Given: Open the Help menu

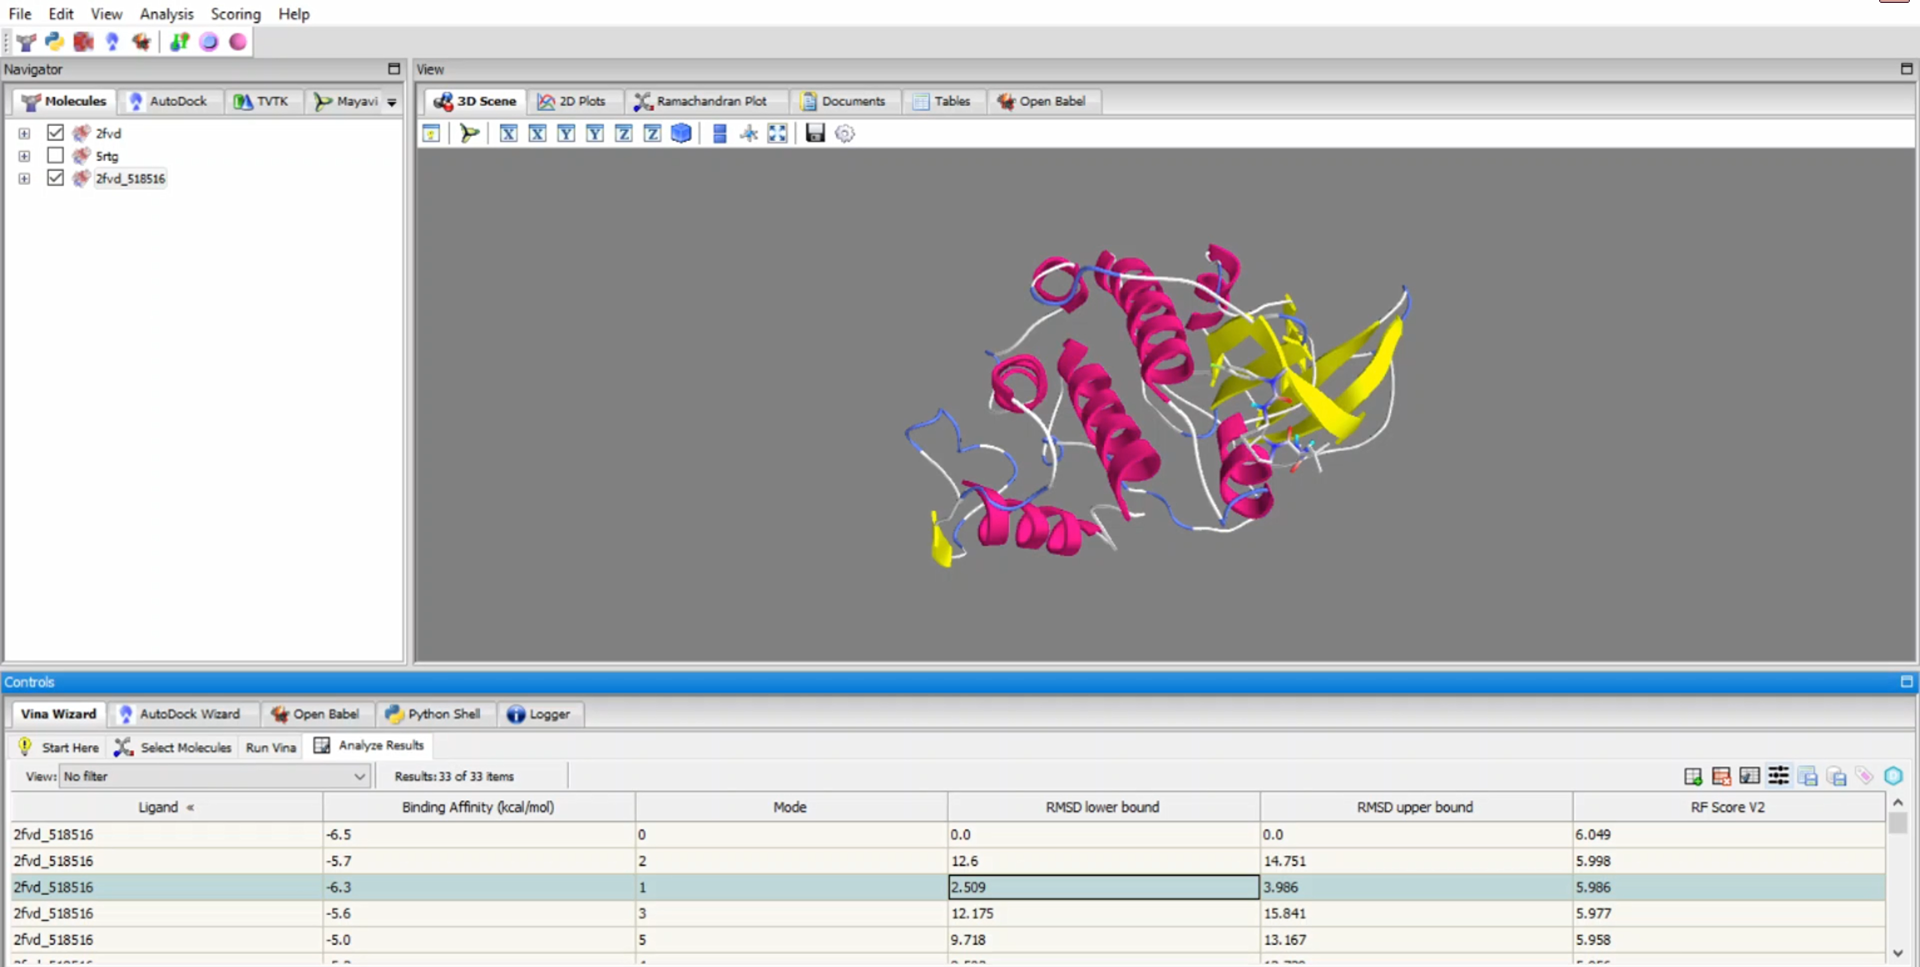Looking at the screenshot, I should [294, 14].
